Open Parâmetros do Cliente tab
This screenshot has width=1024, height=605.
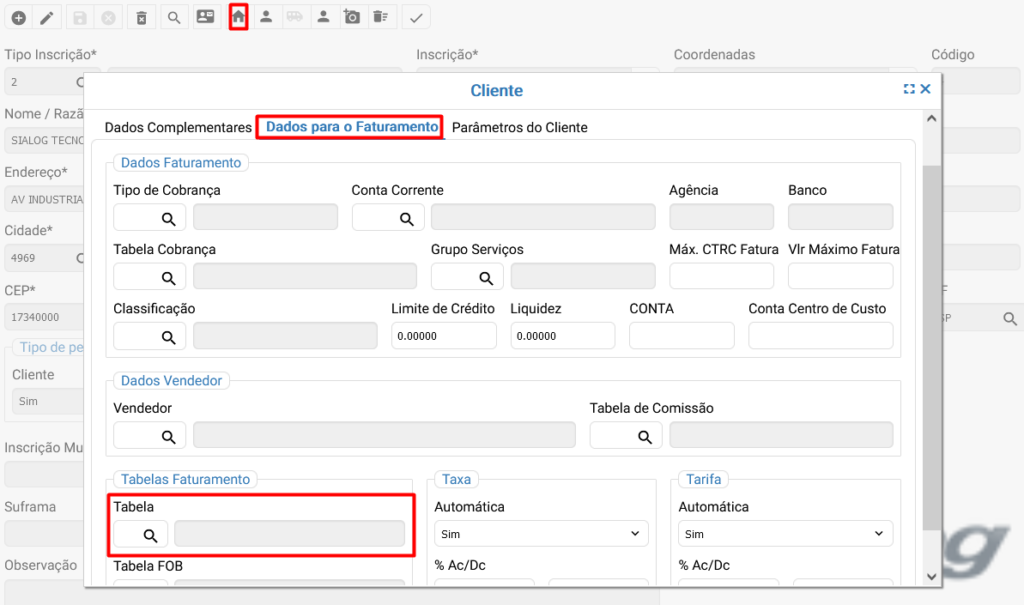519,128
